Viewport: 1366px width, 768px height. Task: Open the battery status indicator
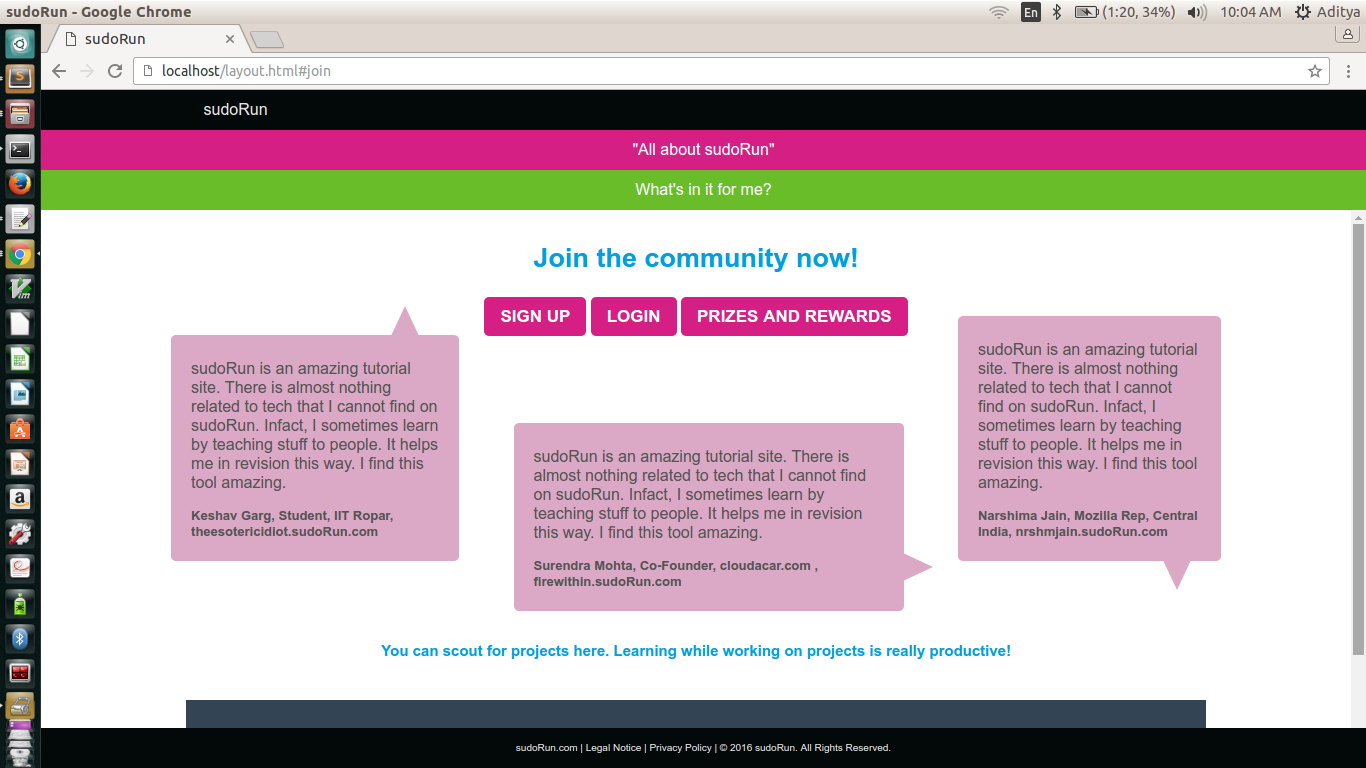1124,12
